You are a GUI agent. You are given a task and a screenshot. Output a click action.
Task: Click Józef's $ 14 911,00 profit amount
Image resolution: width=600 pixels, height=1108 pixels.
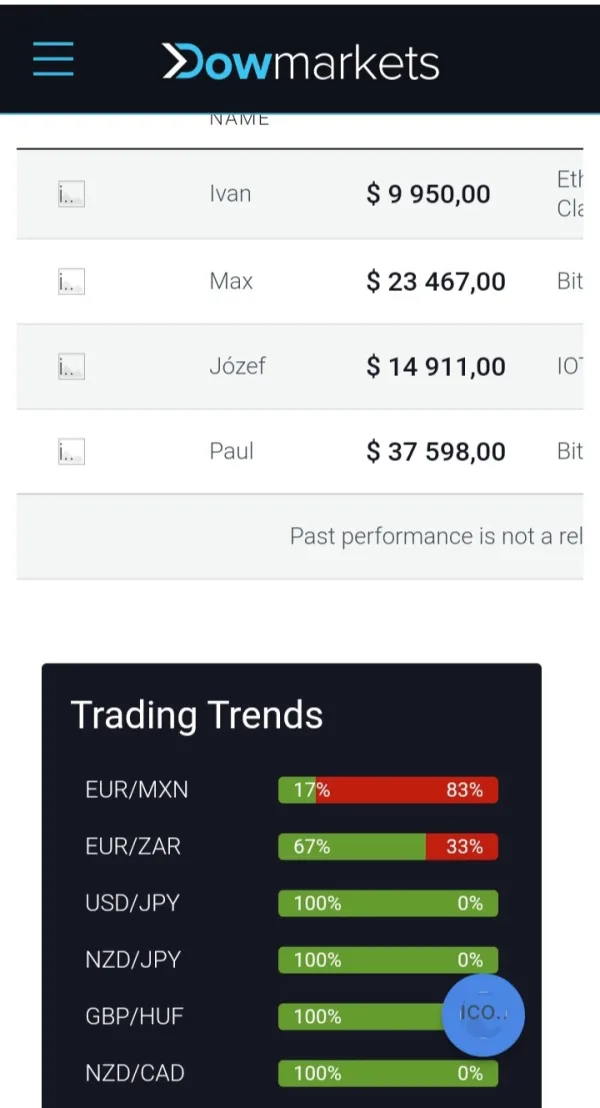[436, 367]
